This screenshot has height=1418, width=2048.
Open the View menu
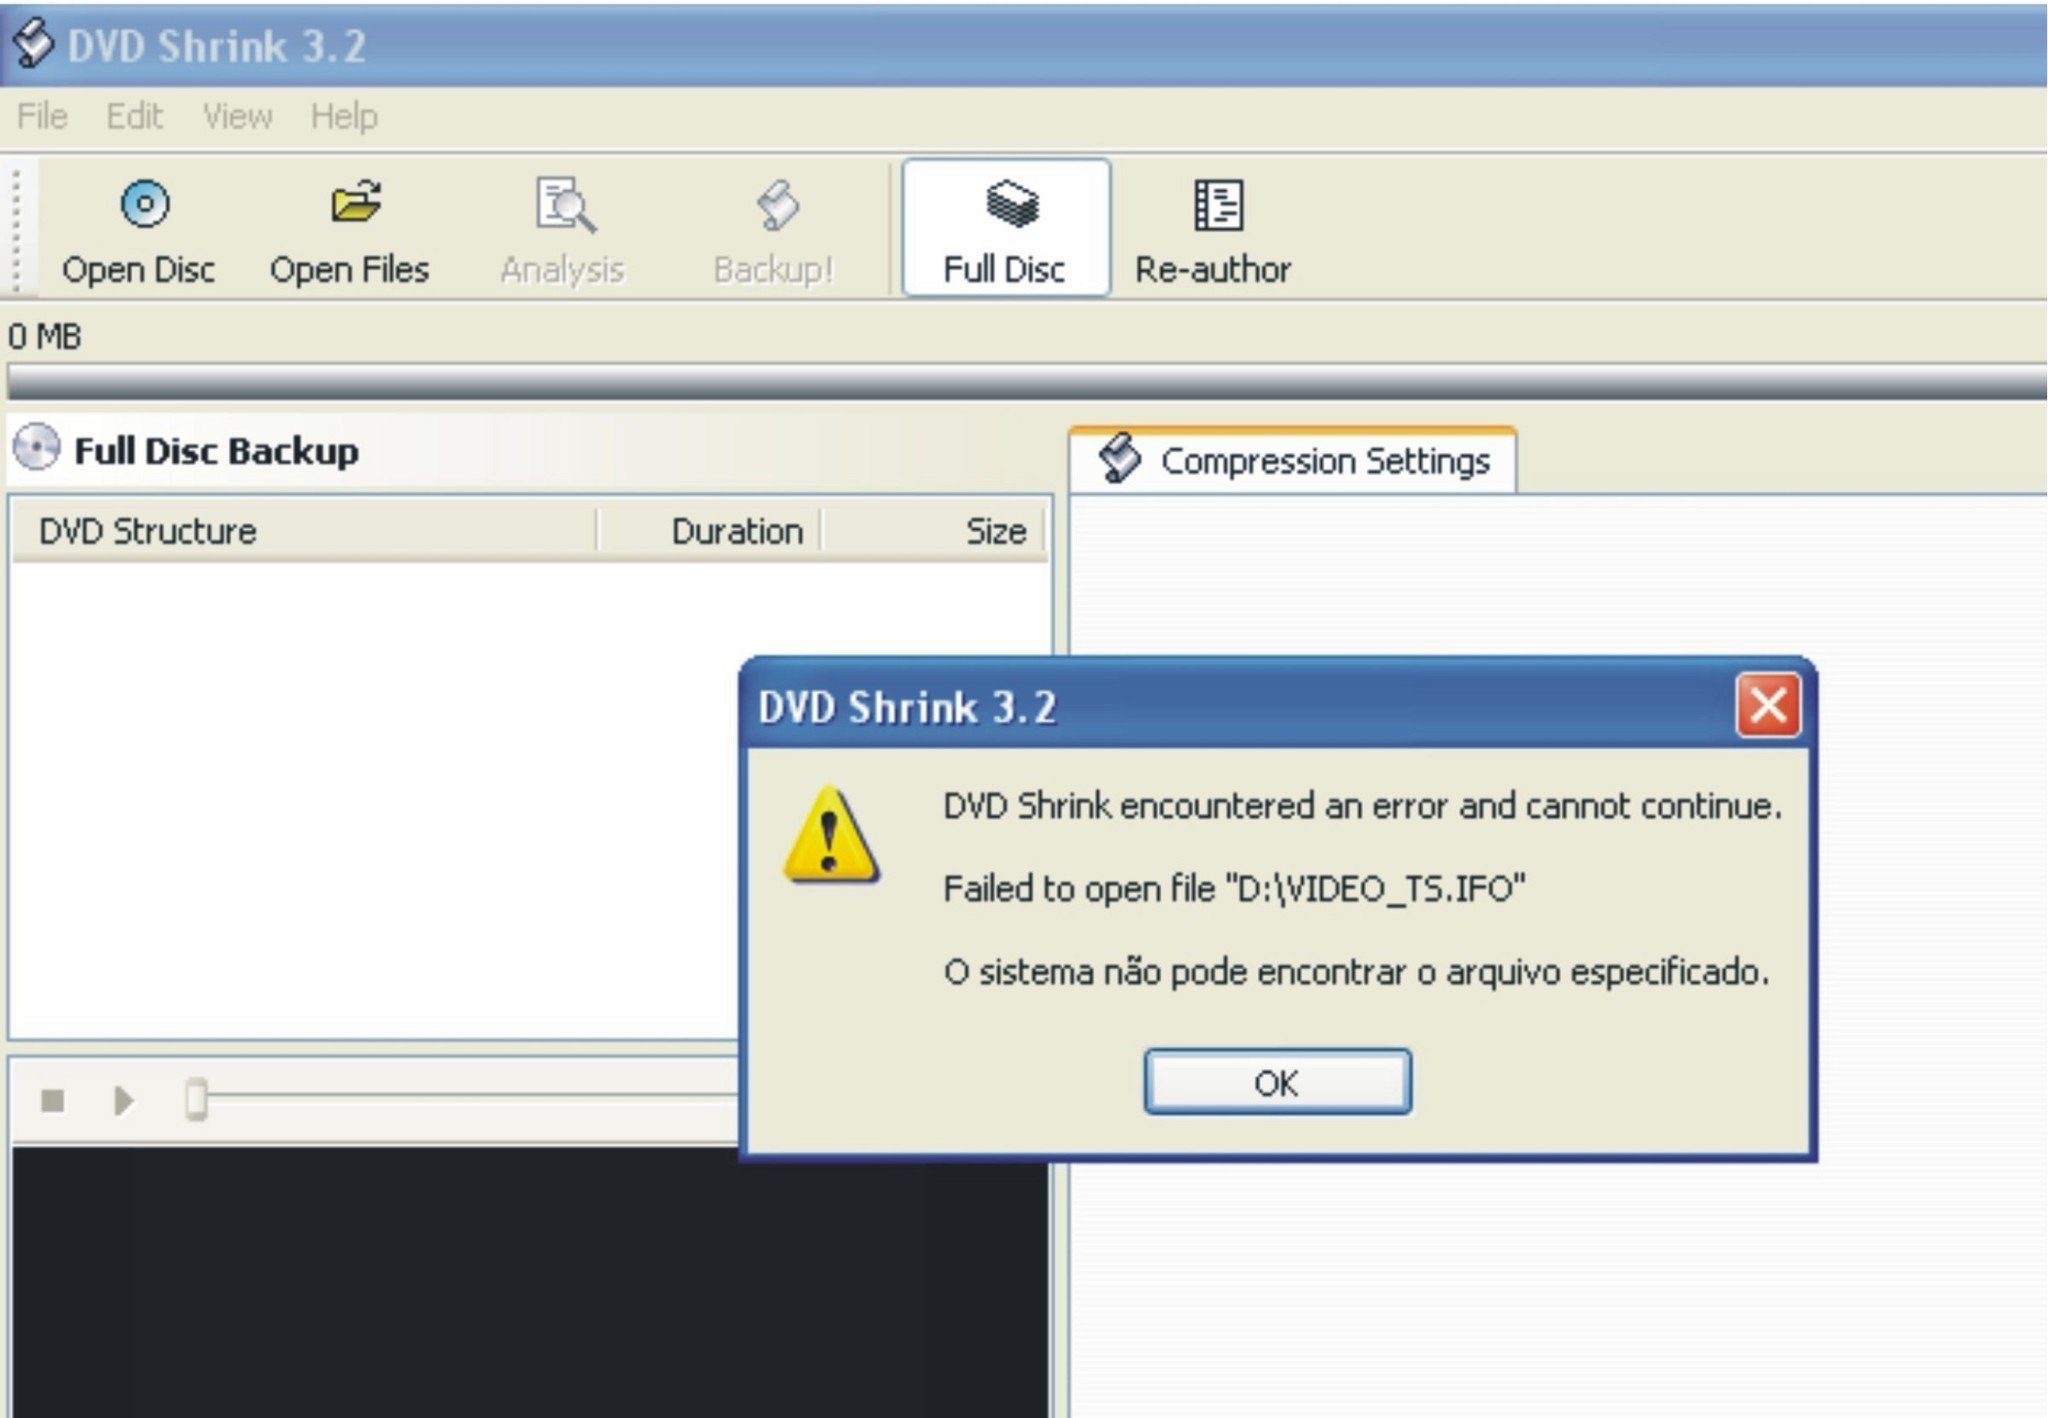tap(237, 116)
